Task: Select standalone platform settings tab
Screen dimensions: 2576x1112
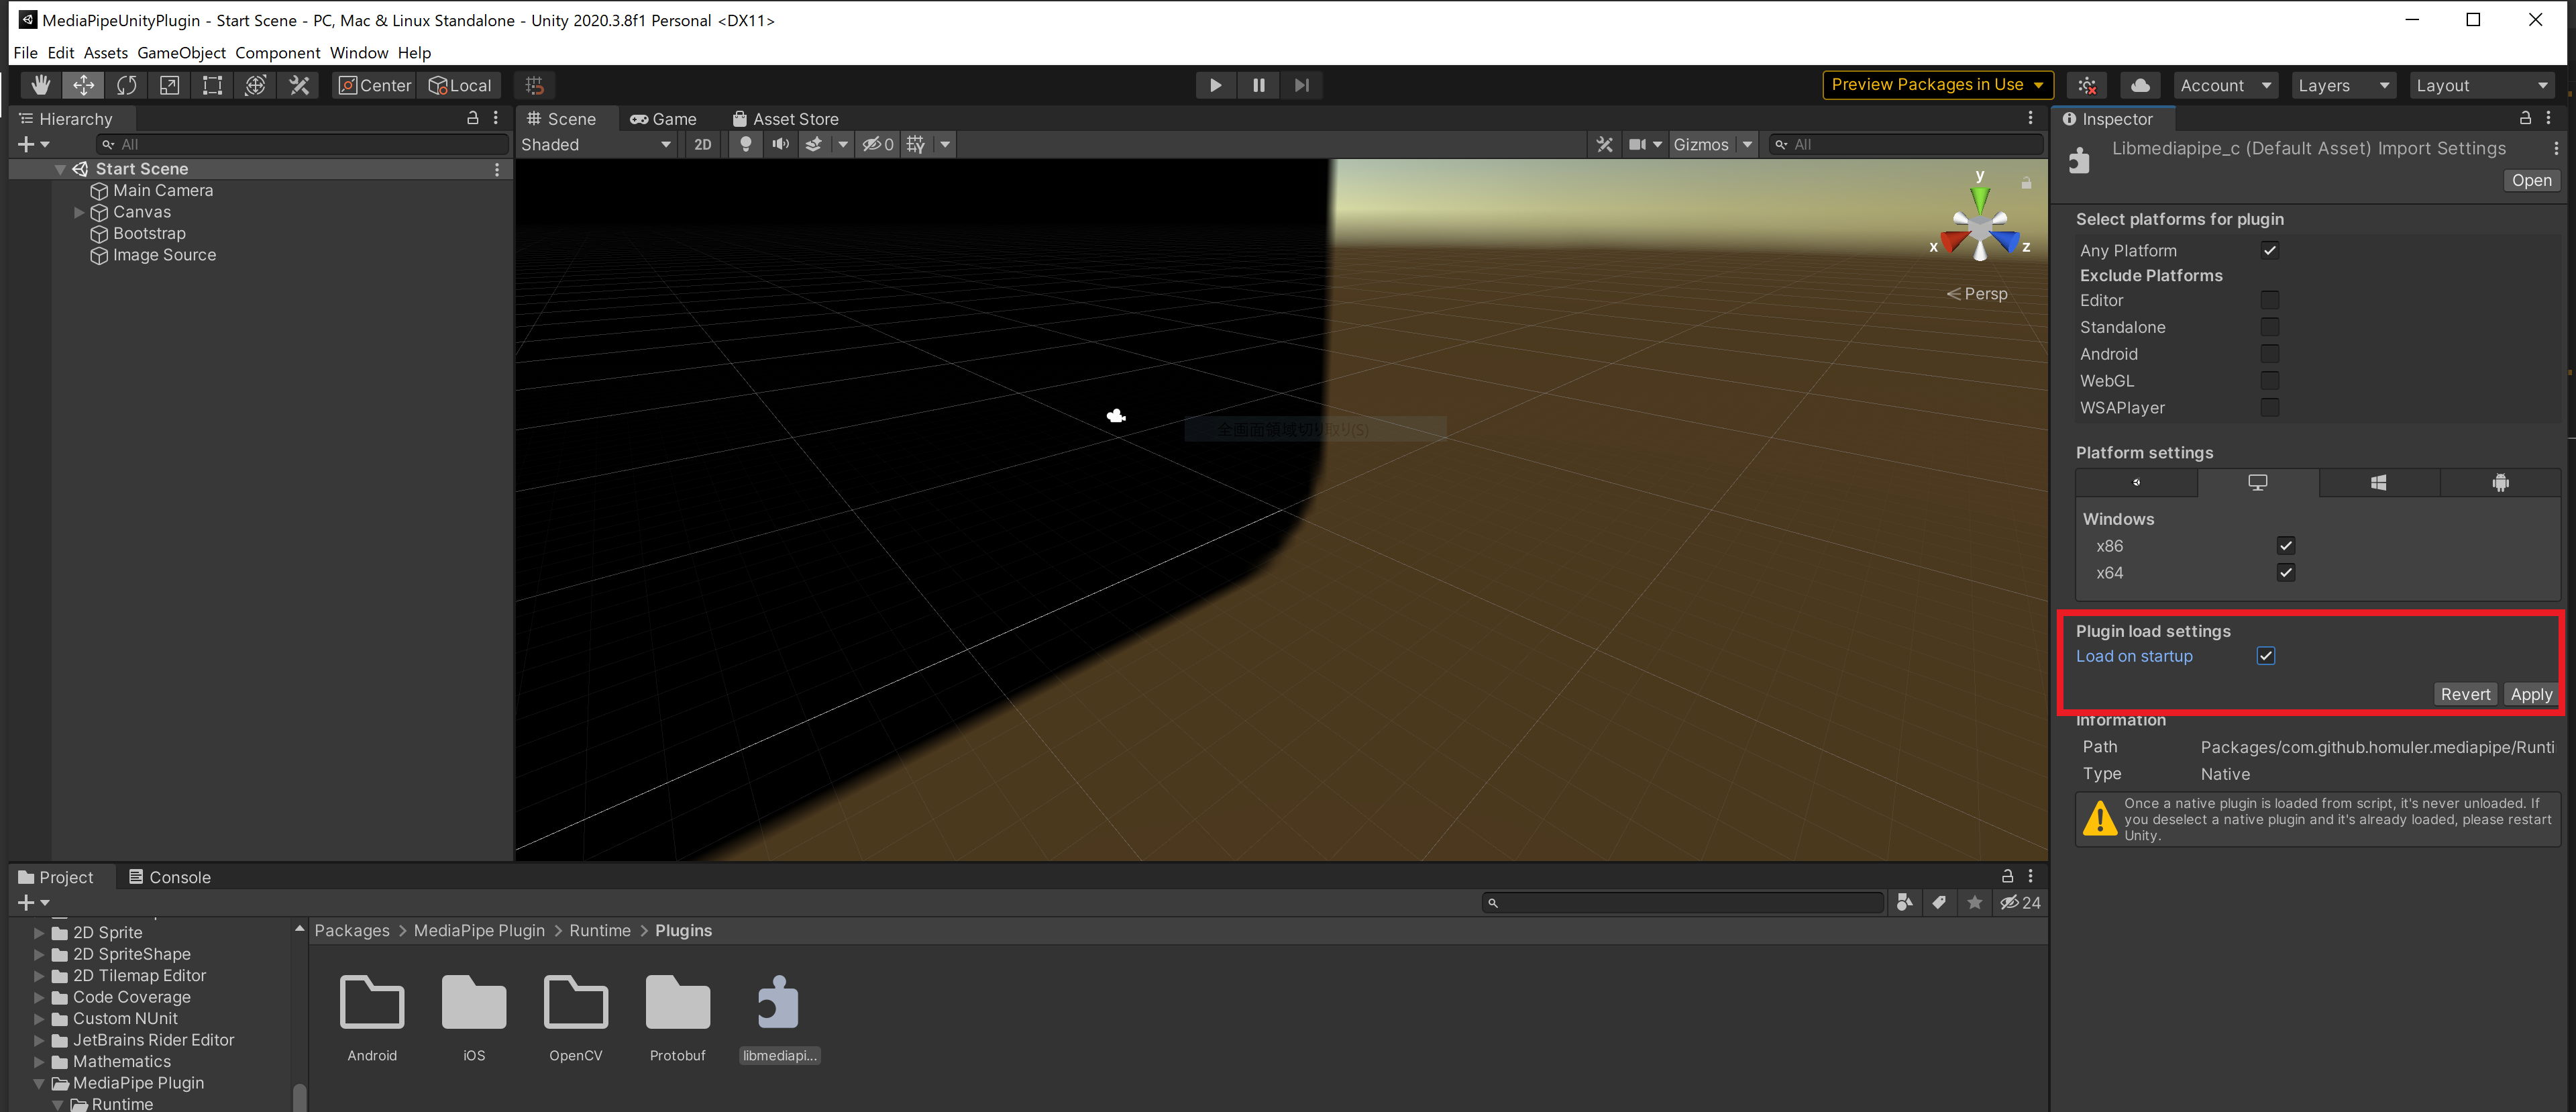Action: (2258, 483)
